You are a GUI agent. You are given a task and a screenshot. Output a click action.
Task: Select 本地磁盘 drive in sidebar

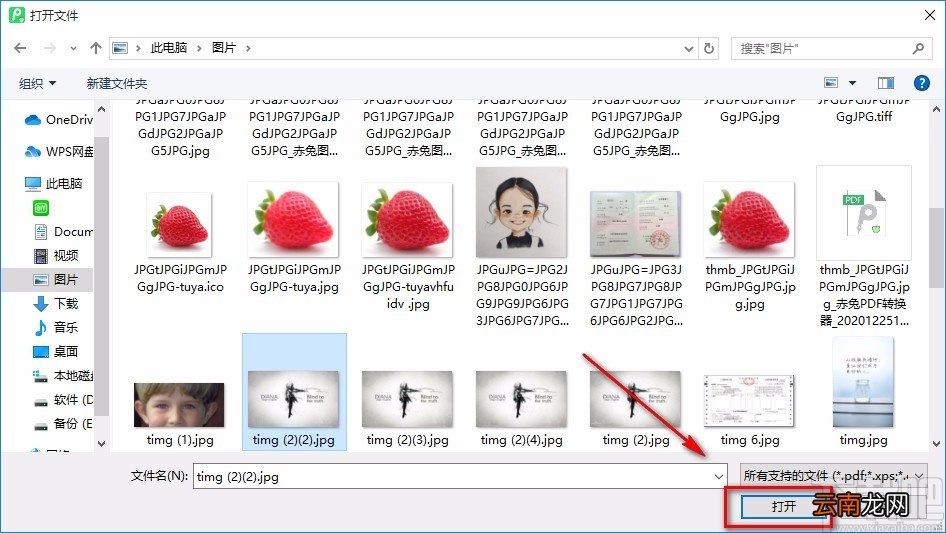coord(63,375)
